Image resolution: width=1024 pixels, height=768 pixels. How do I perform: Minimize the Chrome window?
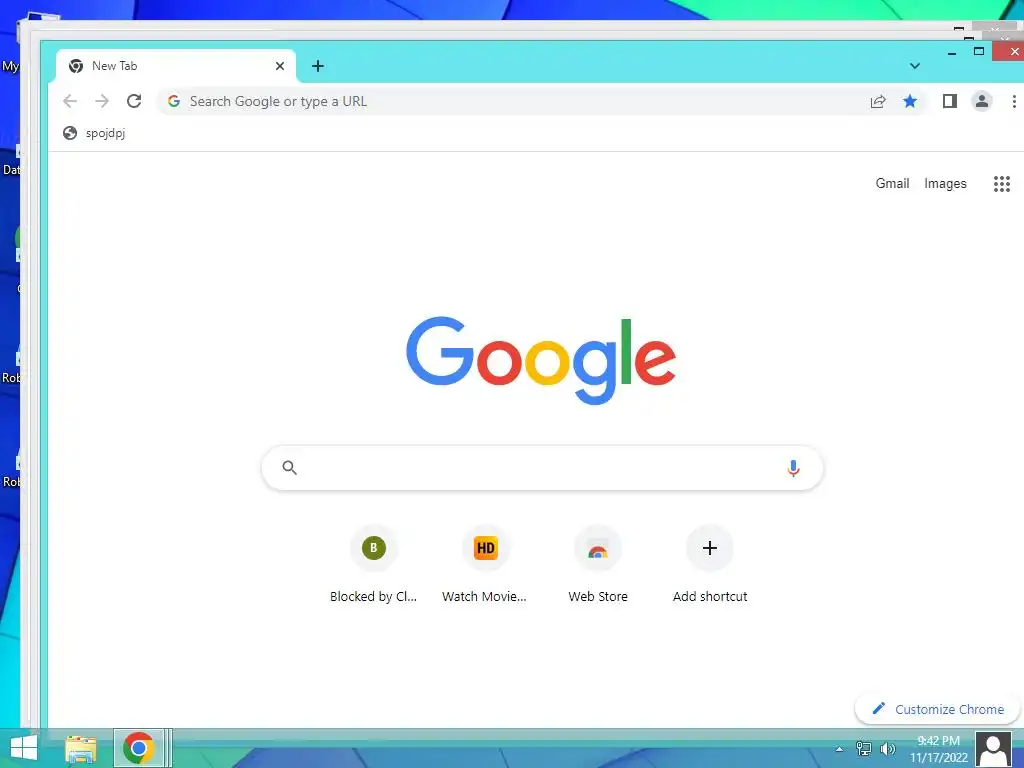[x=952, y=52]
